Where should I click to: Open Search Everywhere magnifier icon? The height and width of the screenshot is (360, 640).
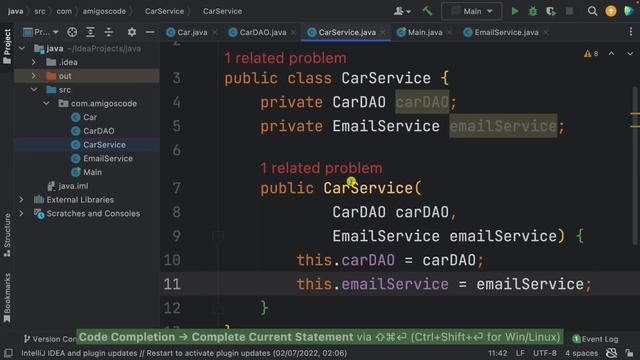click(592, 11)
